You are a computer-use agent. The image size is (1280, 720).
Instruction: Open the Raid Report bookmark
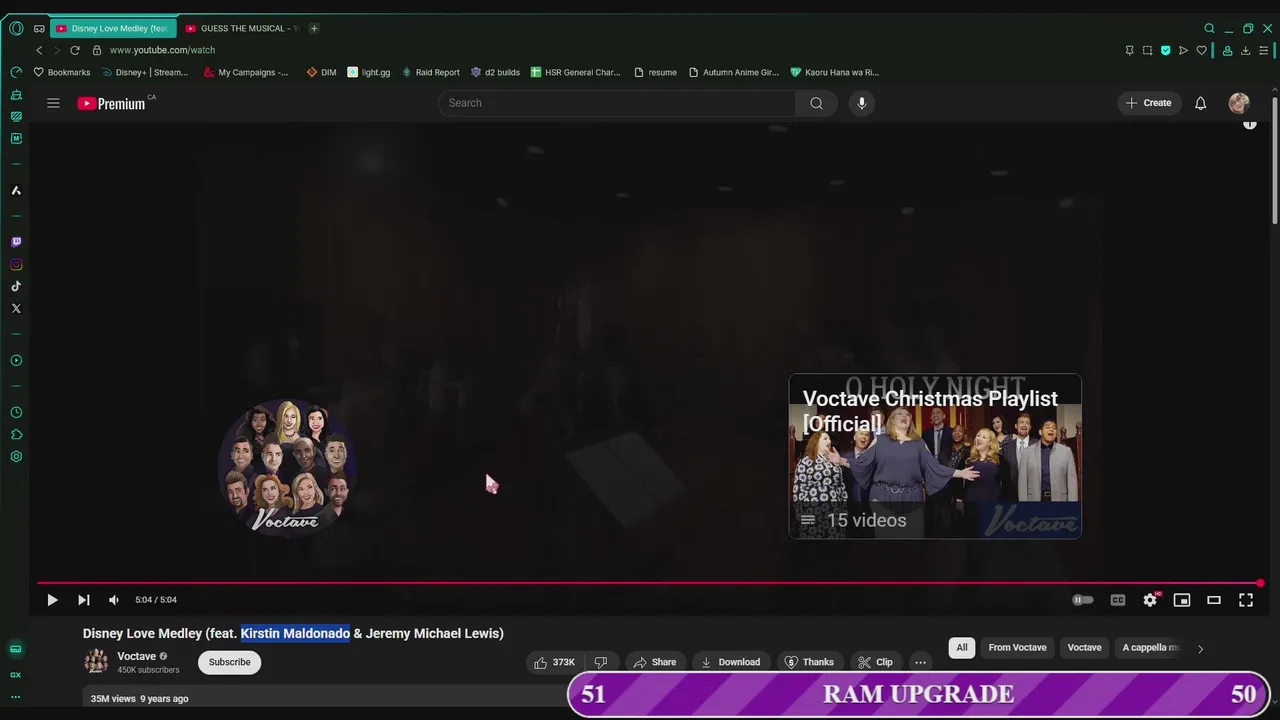pos(431,72)
